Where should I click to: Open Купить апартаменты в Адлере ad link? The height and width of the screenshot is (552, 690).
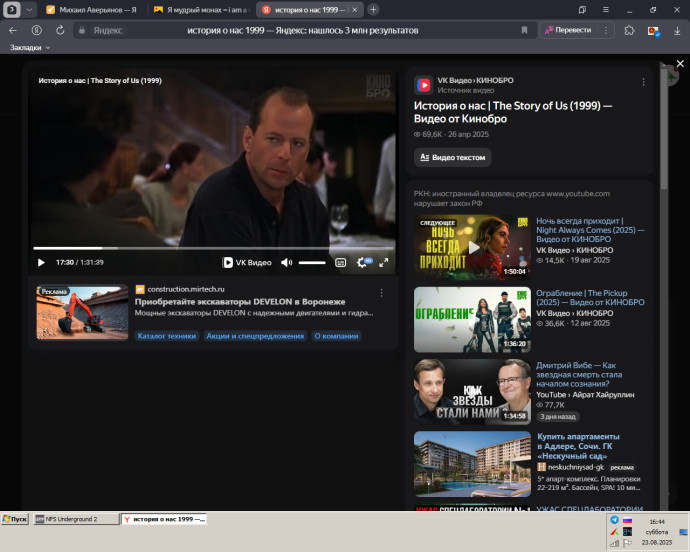(578, 446)
